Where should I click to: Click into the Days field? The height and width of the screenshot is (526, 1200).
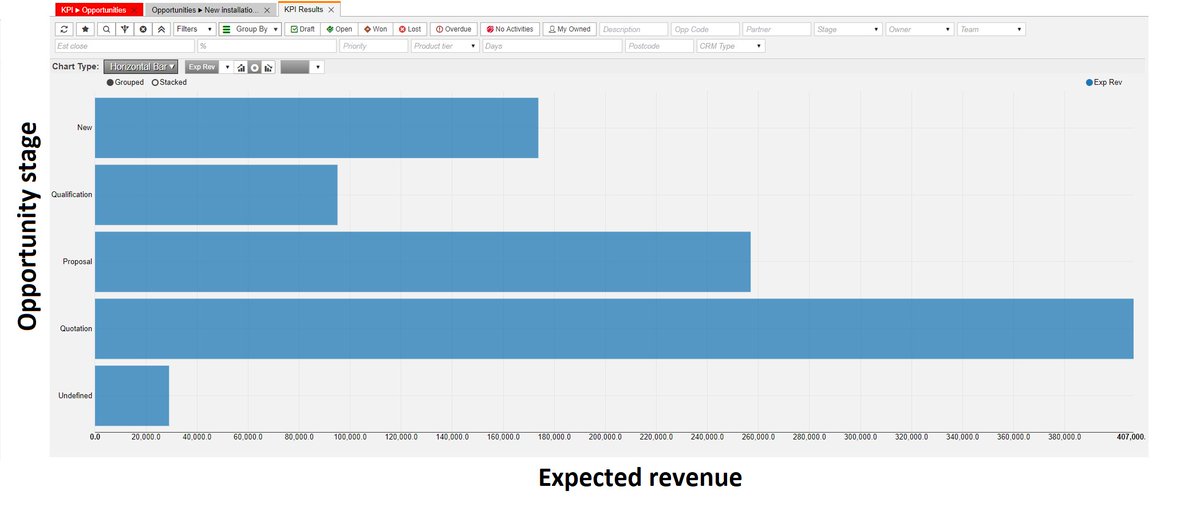552,46
